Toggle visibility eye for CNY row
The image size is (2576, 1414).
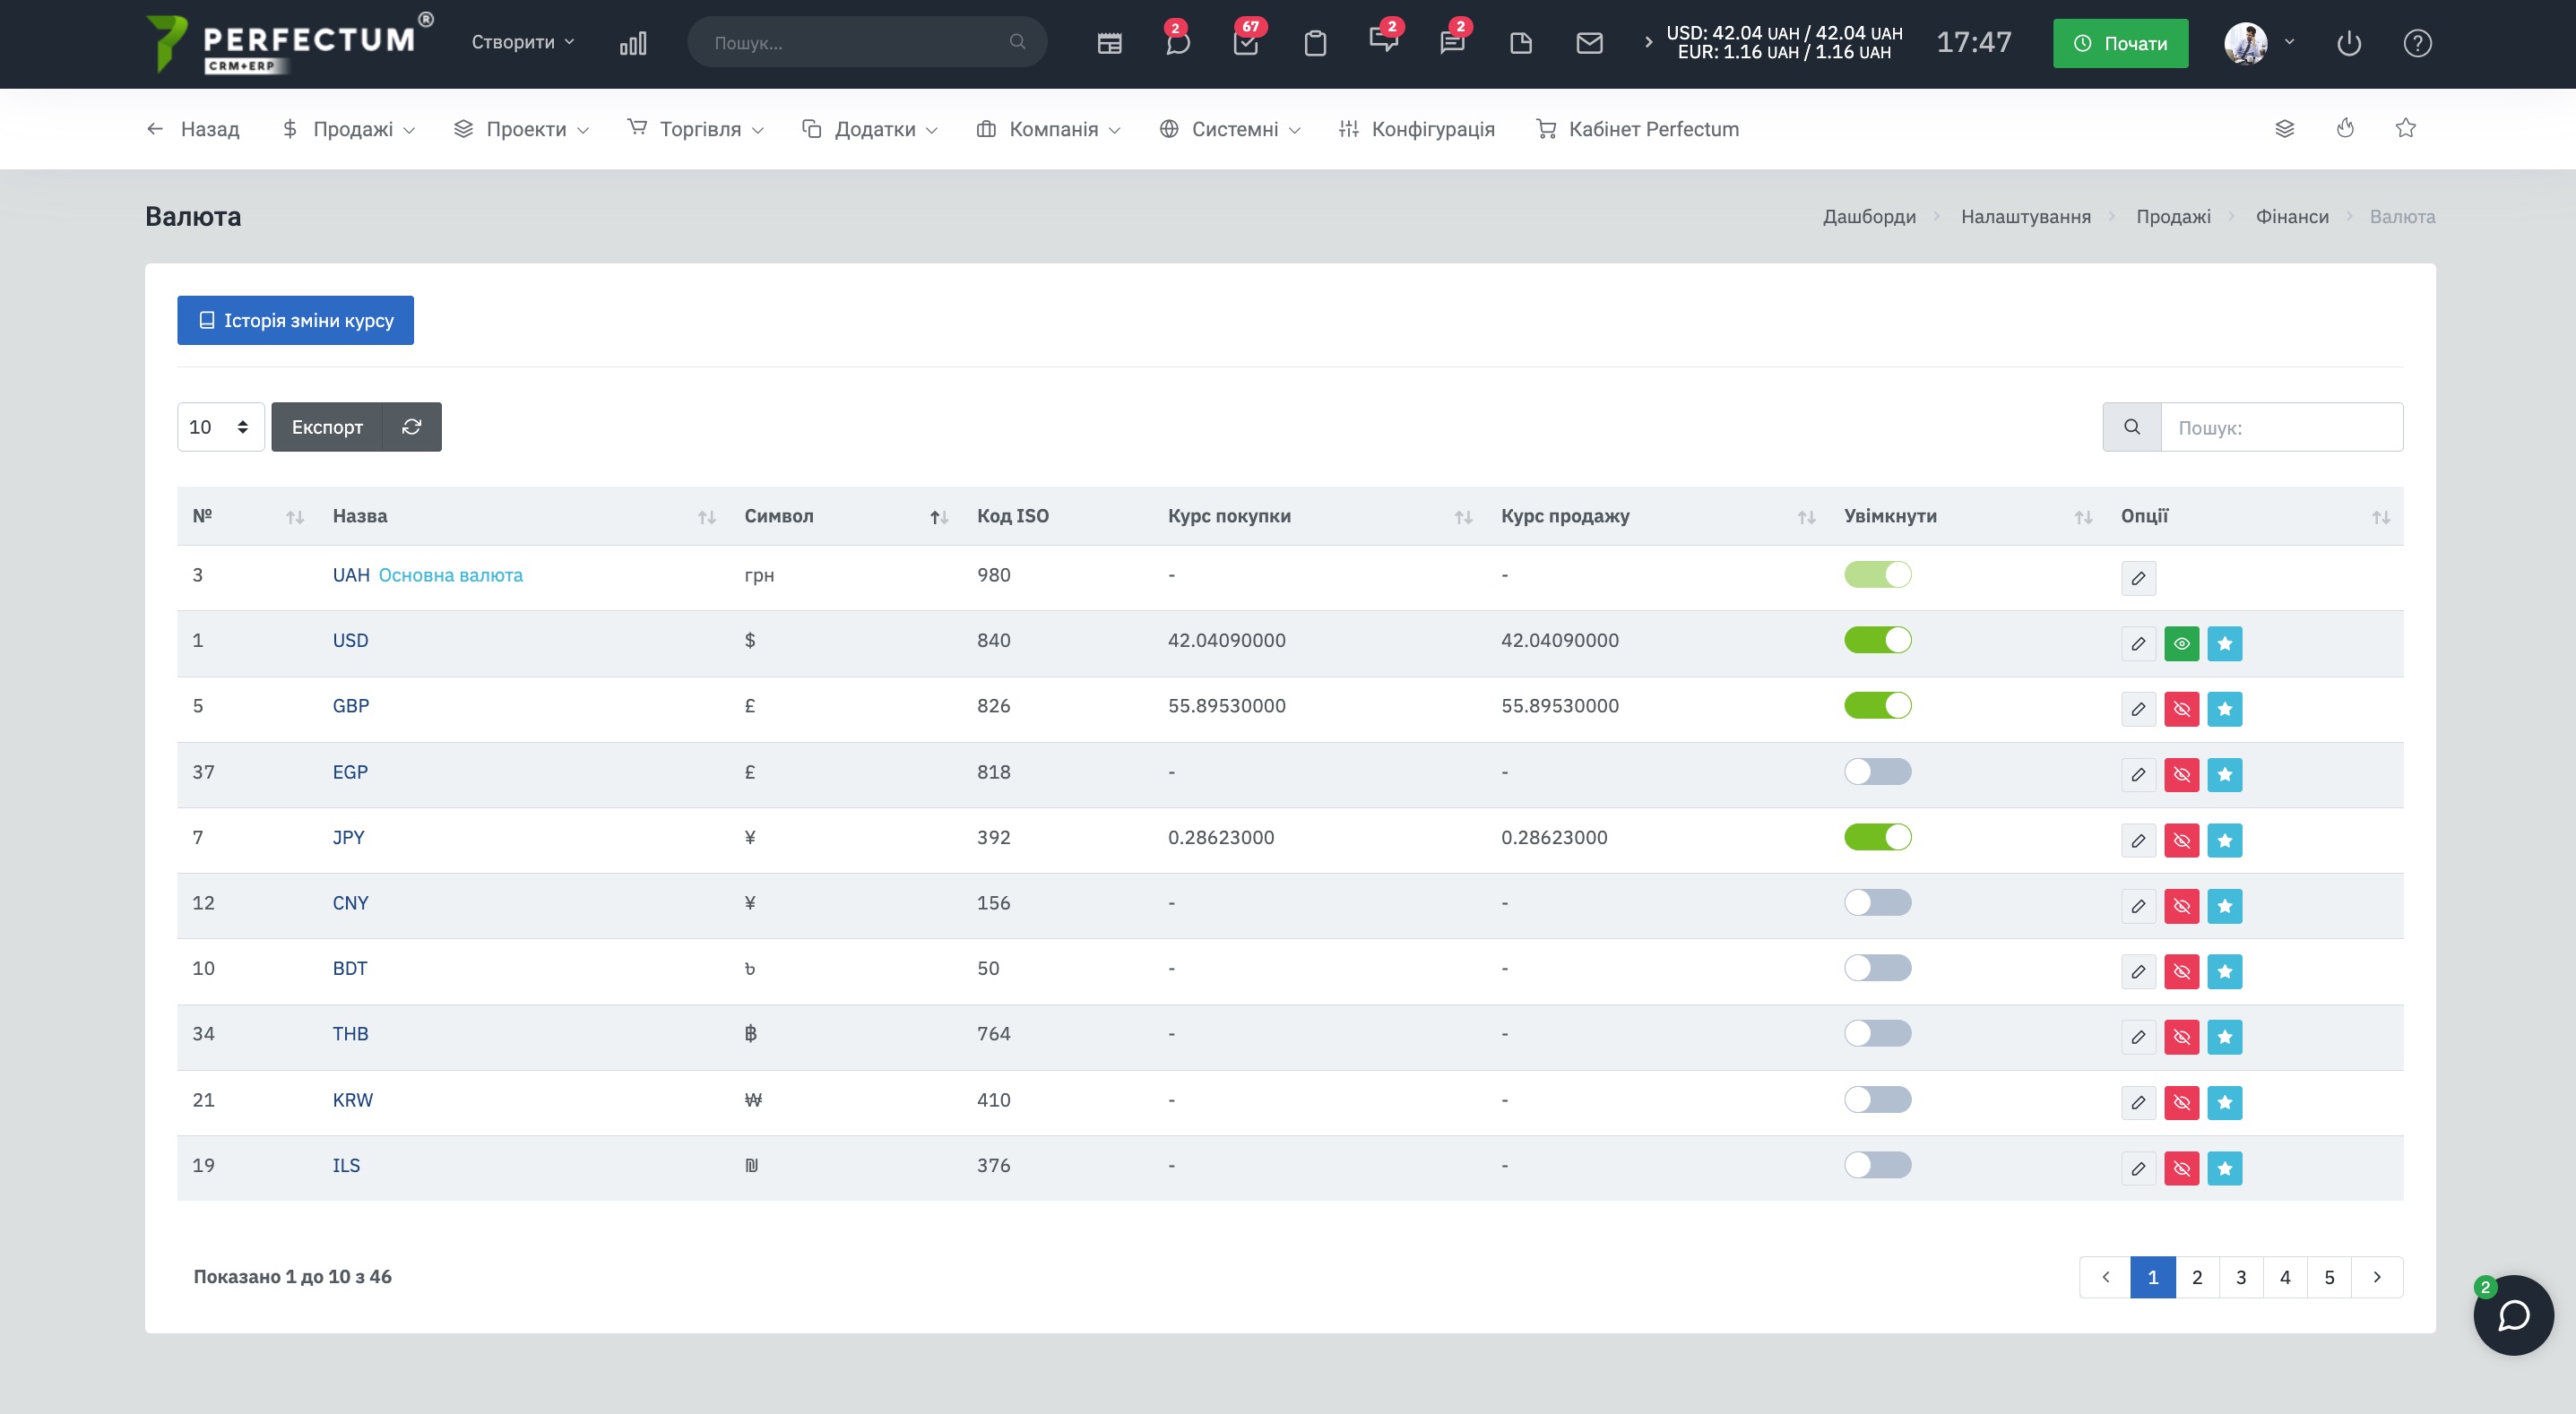coord(2181,906)
